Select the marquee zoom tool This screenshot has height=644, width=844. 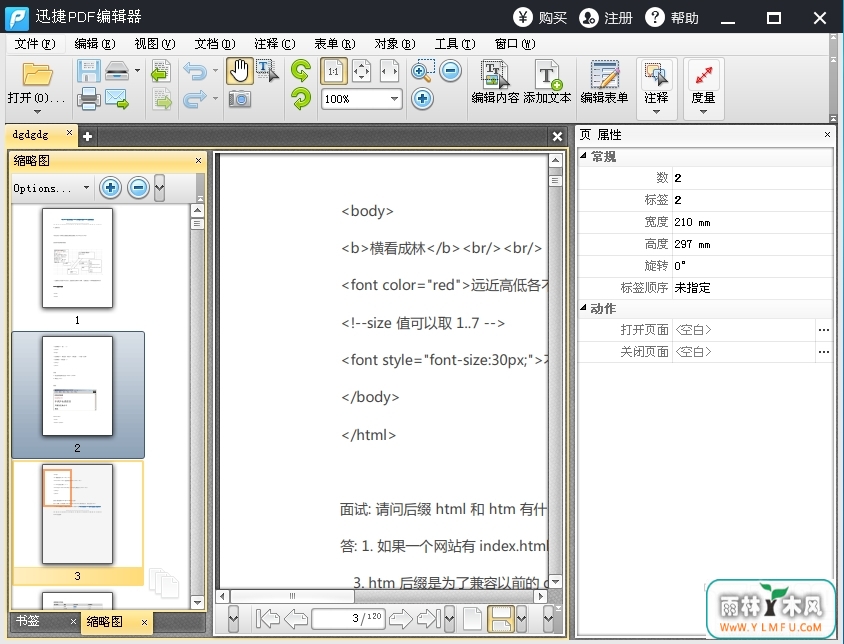click(x=423, y=71)
